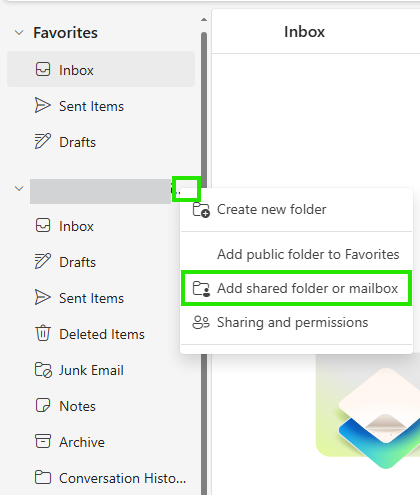Click the Archive box icon
The width and height of the screenshot is (420, 495).
43,441
